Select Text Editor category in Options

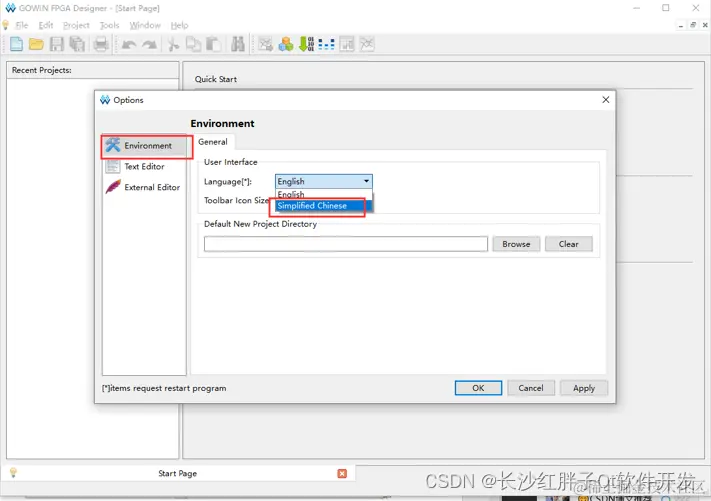coord(145,166)
